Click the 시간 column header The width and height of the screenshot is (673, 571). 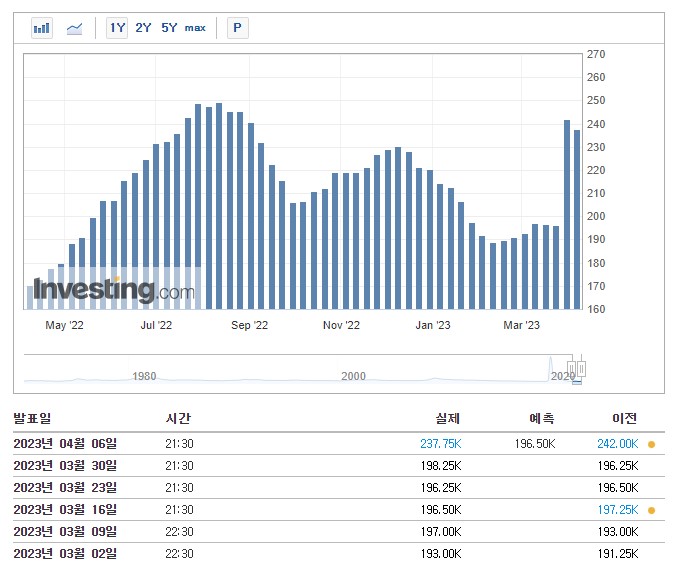pos(178,418)
